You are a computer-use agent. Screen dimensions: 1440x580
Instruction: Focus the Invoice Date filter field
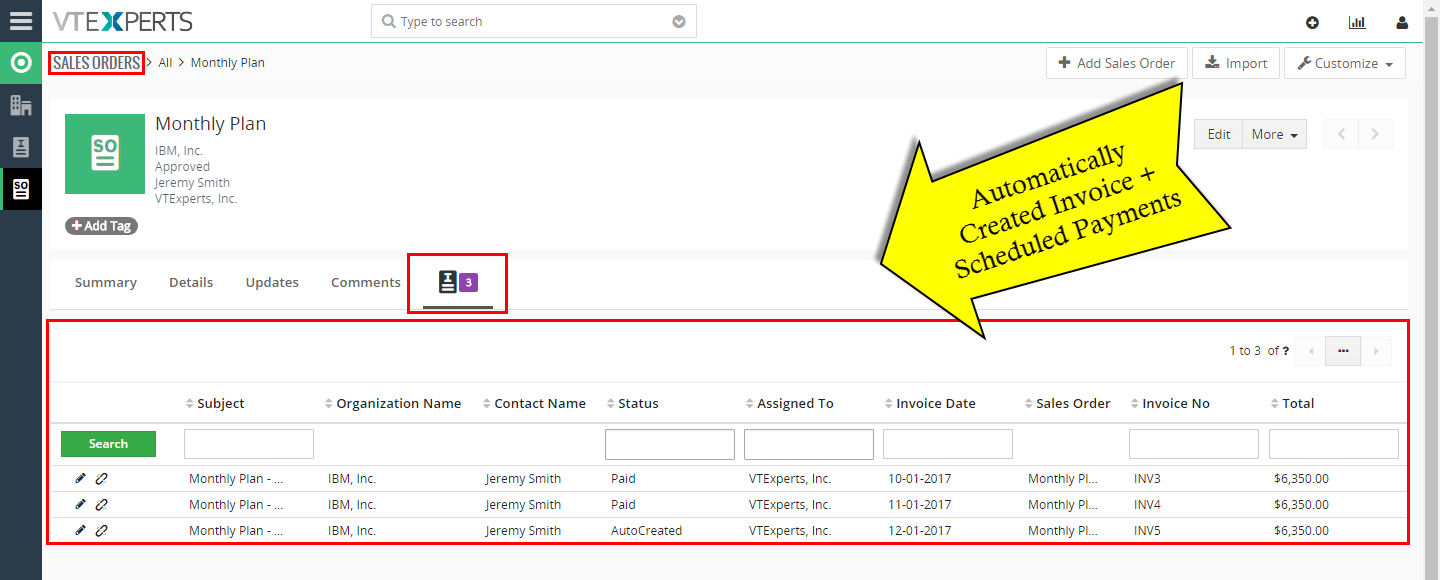(x=948, y=444)
